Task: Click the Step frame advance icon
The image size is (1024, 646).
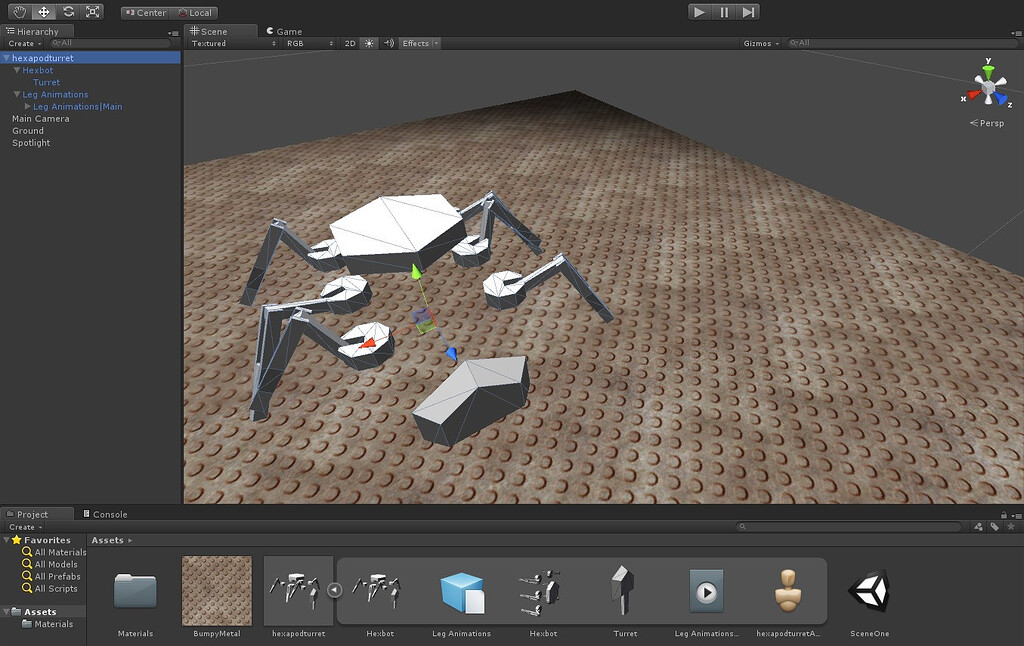Action: (x=747, y=11)
